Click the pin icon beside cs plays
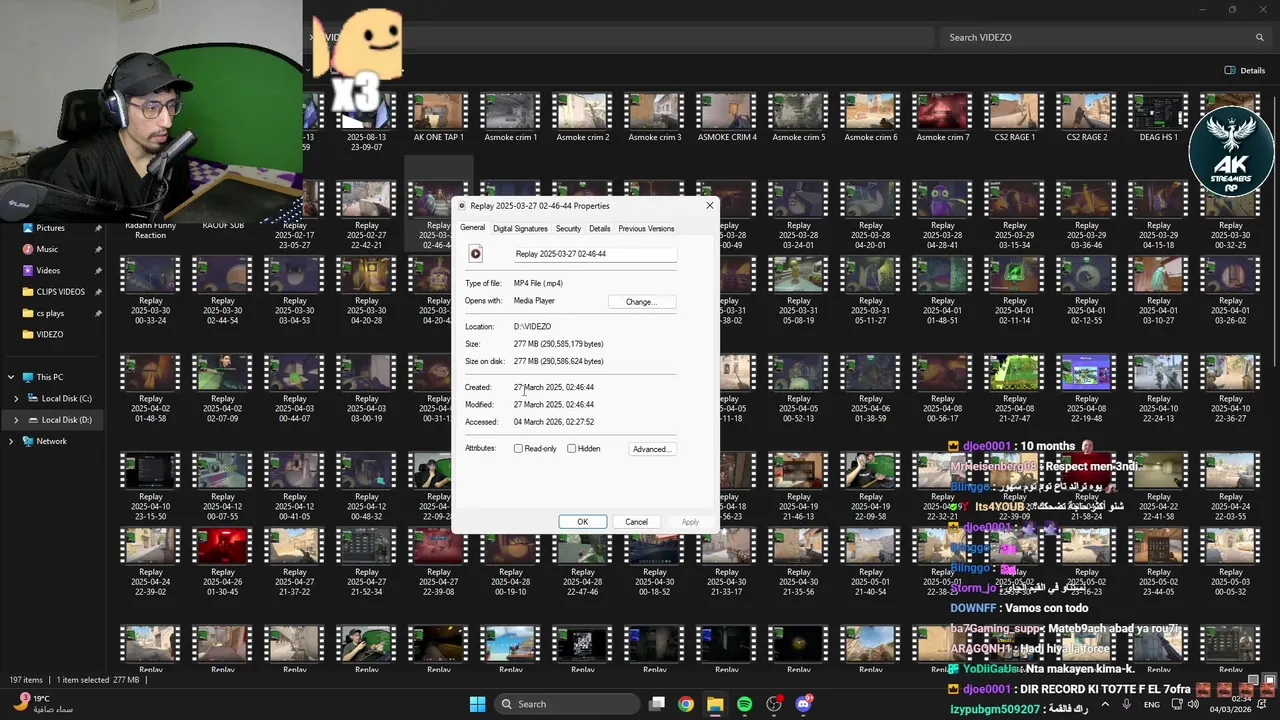 [x=98, y=313]
